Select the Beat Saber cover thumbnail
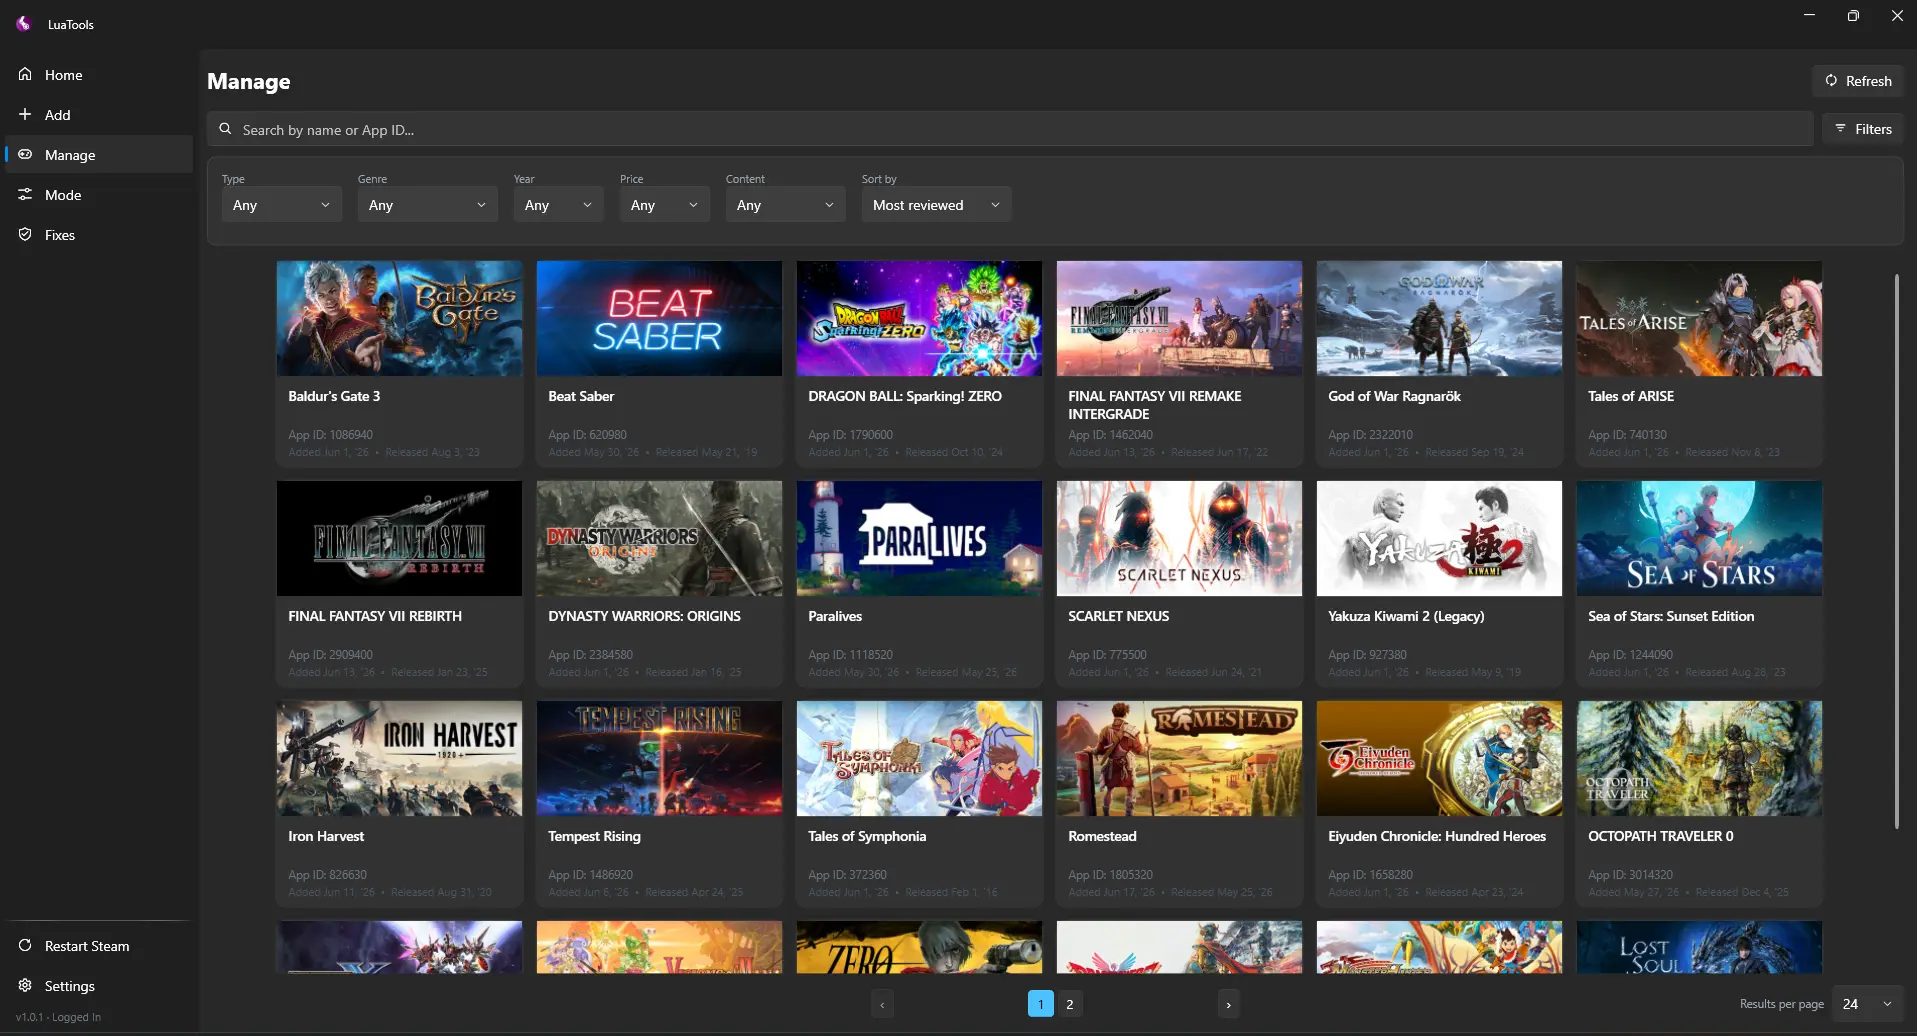This screenshot has height=1036, width=1917. (659, 319)
